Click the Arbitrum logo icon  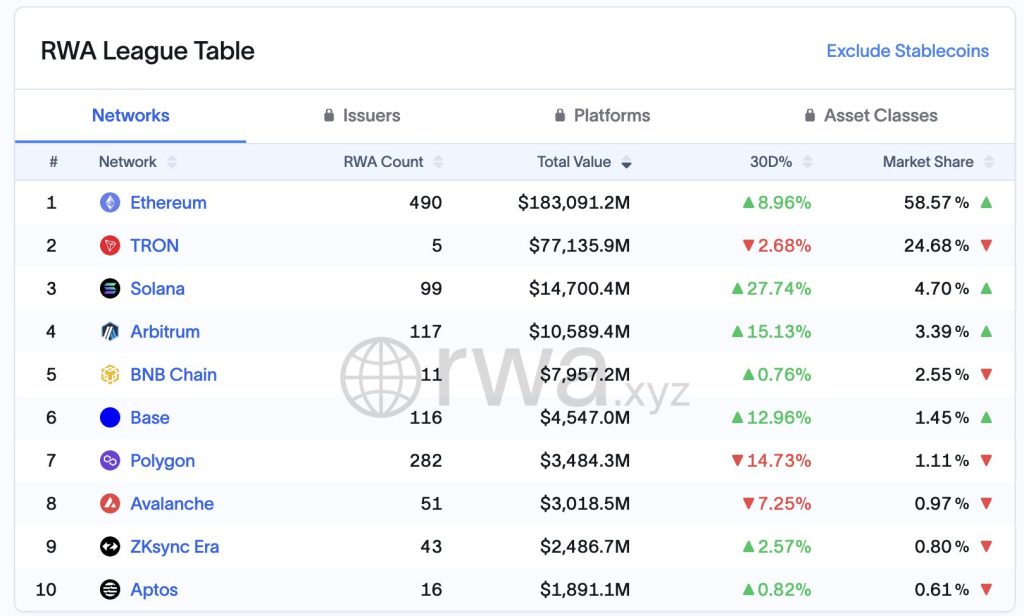pyautogui.click(x=110, y=332)
